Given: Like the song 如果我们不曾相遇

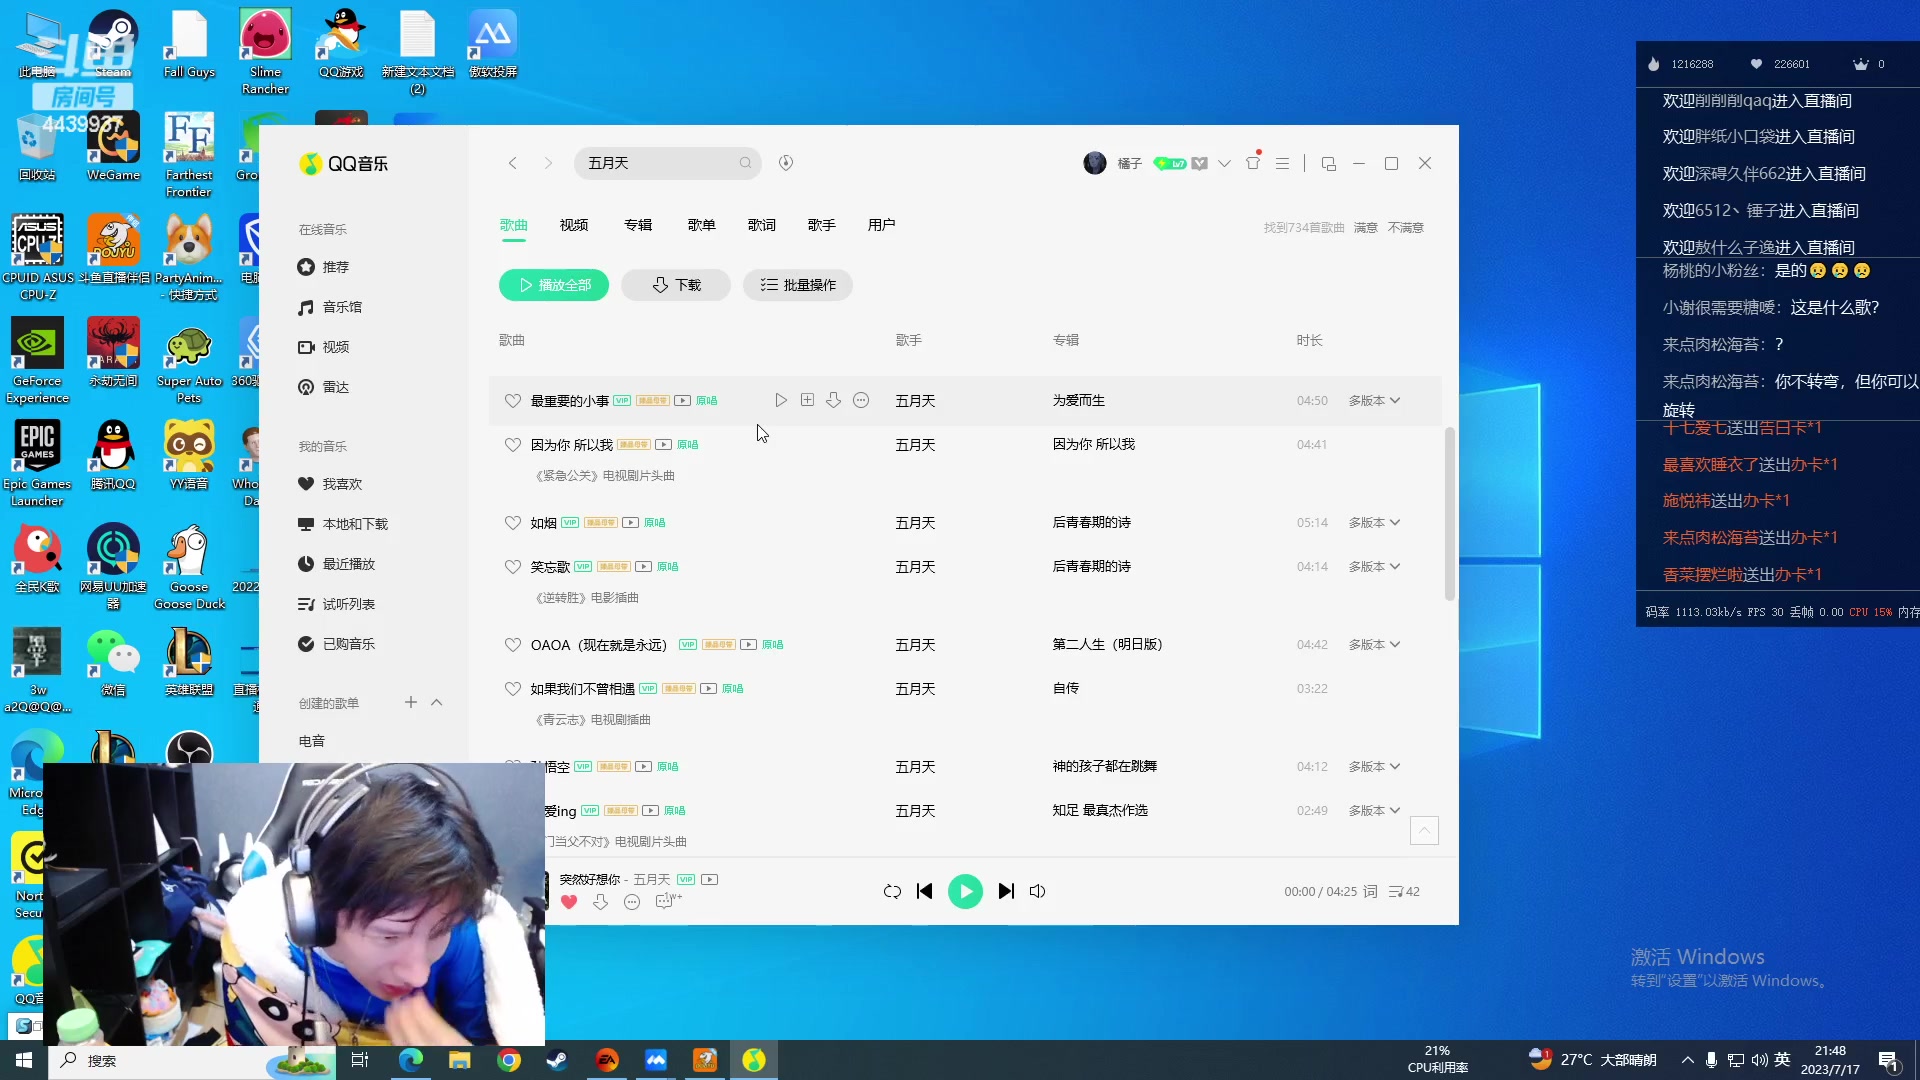Looking at the screenshot, I should coord(512,689).
